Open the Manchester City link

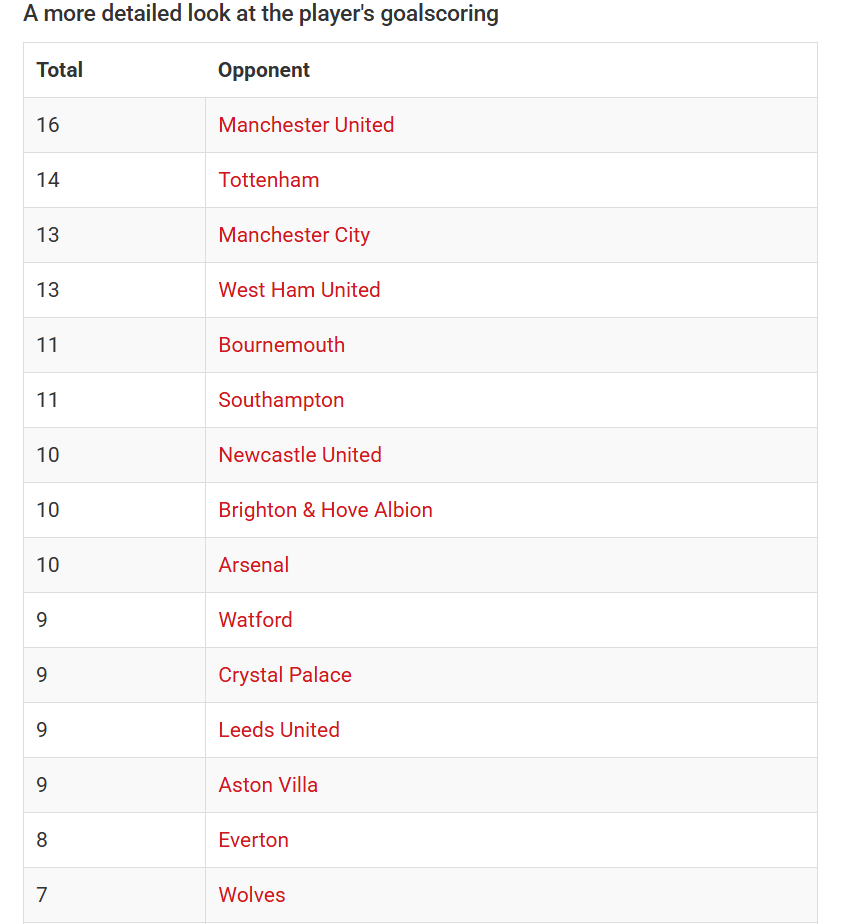(294, 235)
